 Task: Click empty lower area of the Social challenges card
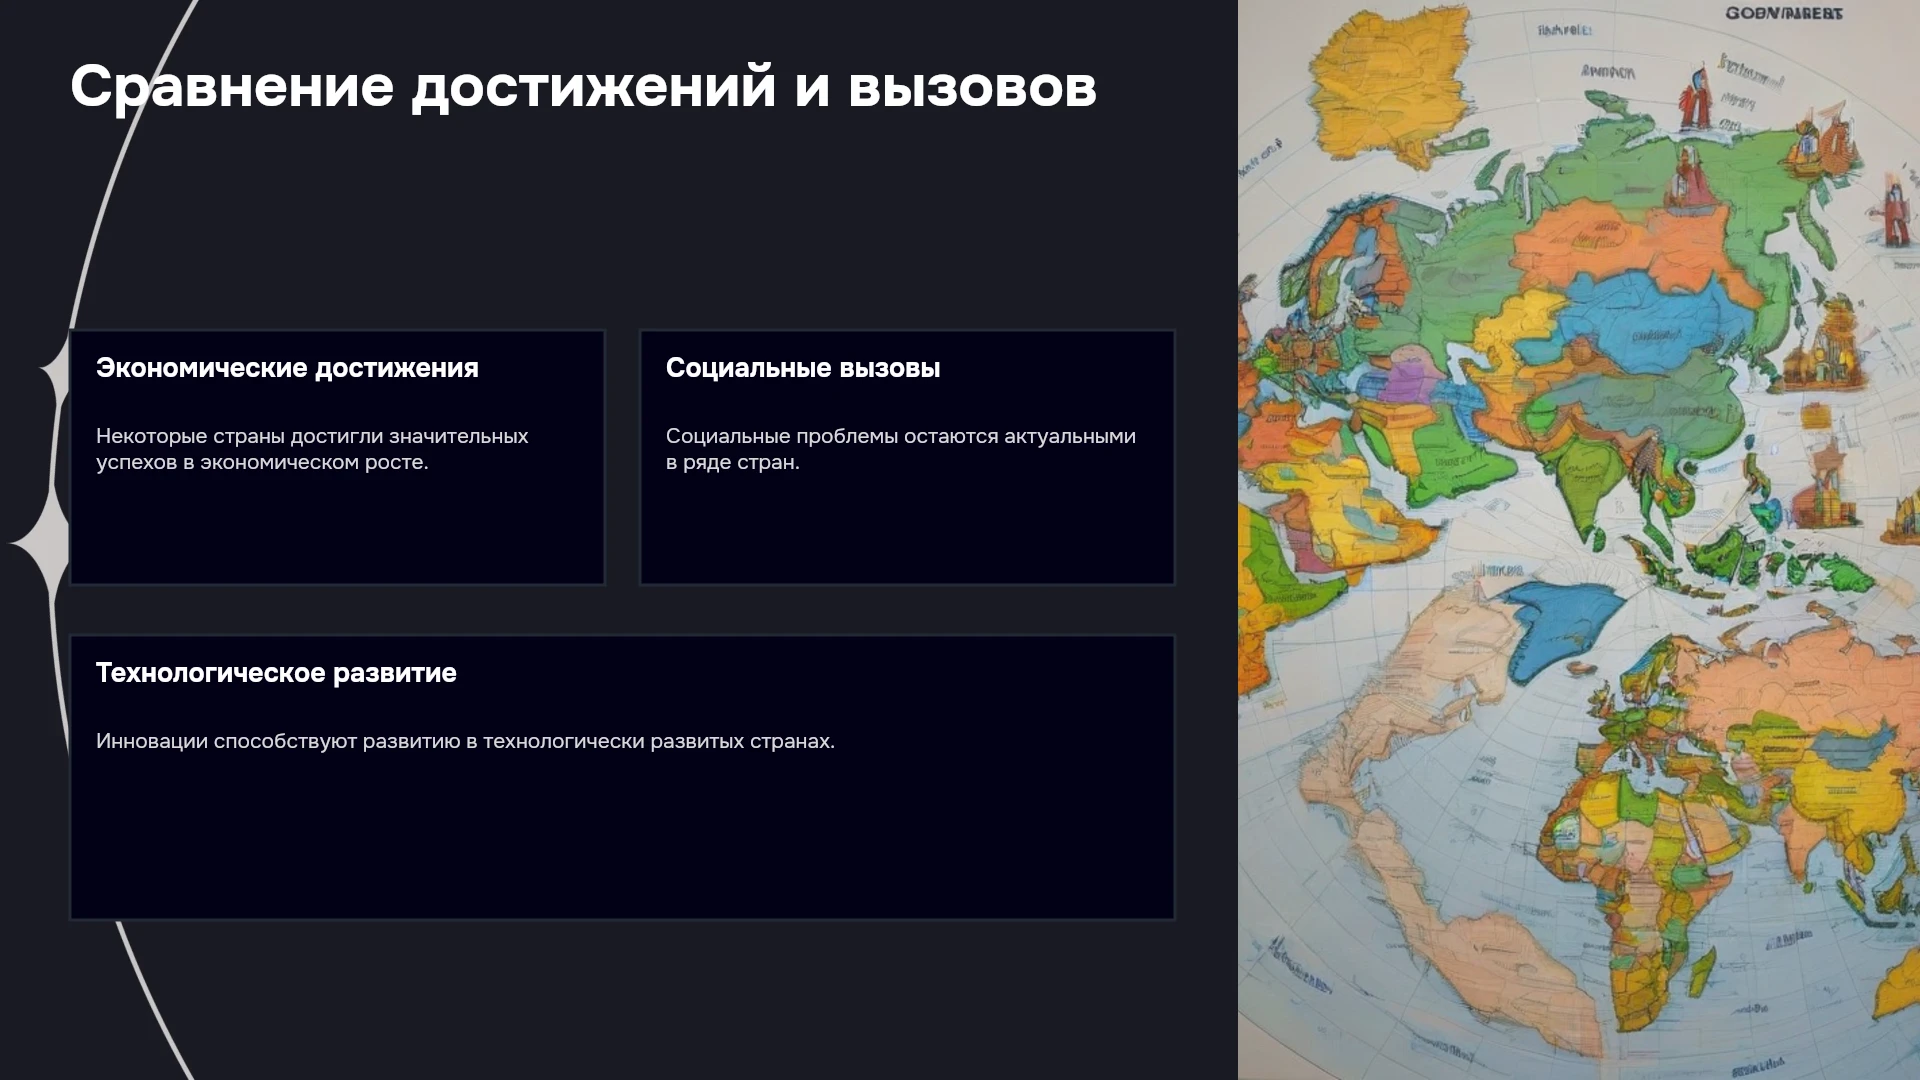[906, 530]
